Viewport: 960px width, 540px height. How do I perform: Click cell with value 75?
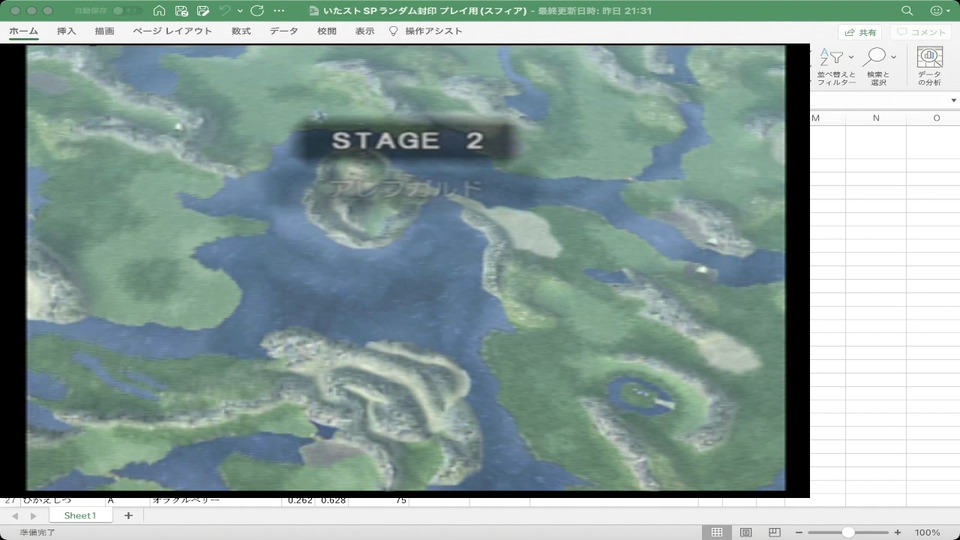coord(379,501)
